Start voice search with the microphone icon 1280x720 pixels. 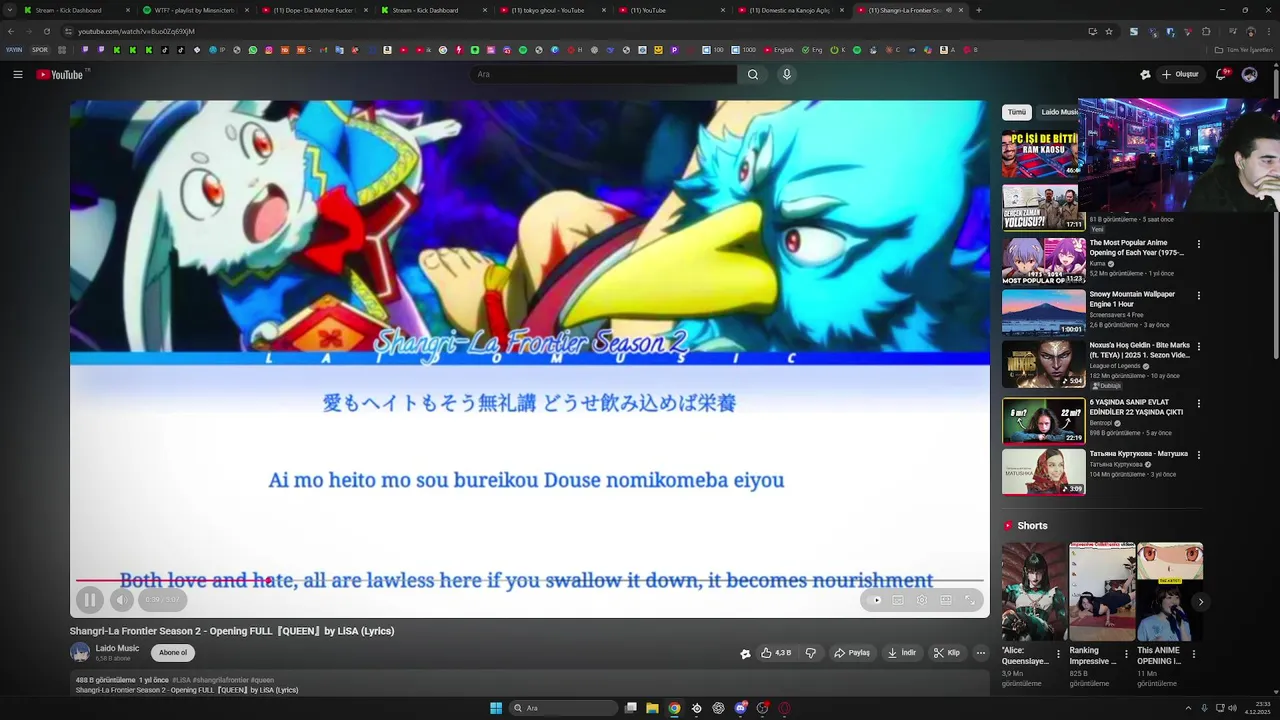[x=787, y=74]
